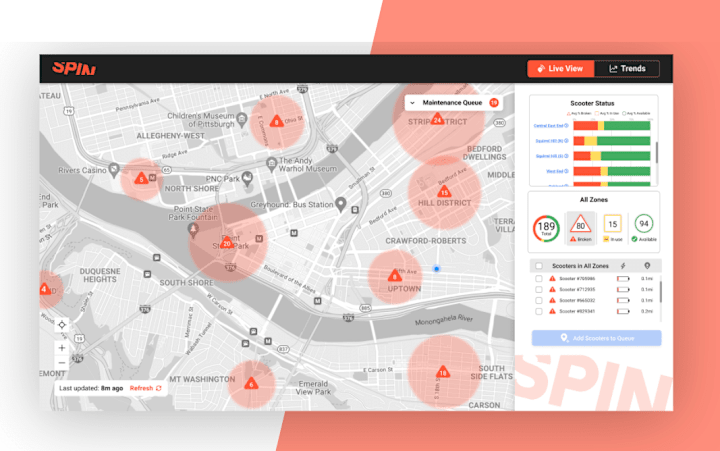The height and width of the screenshot is (451, 720).
Task: Click the Central East End status bar
Action: (612, 126)
